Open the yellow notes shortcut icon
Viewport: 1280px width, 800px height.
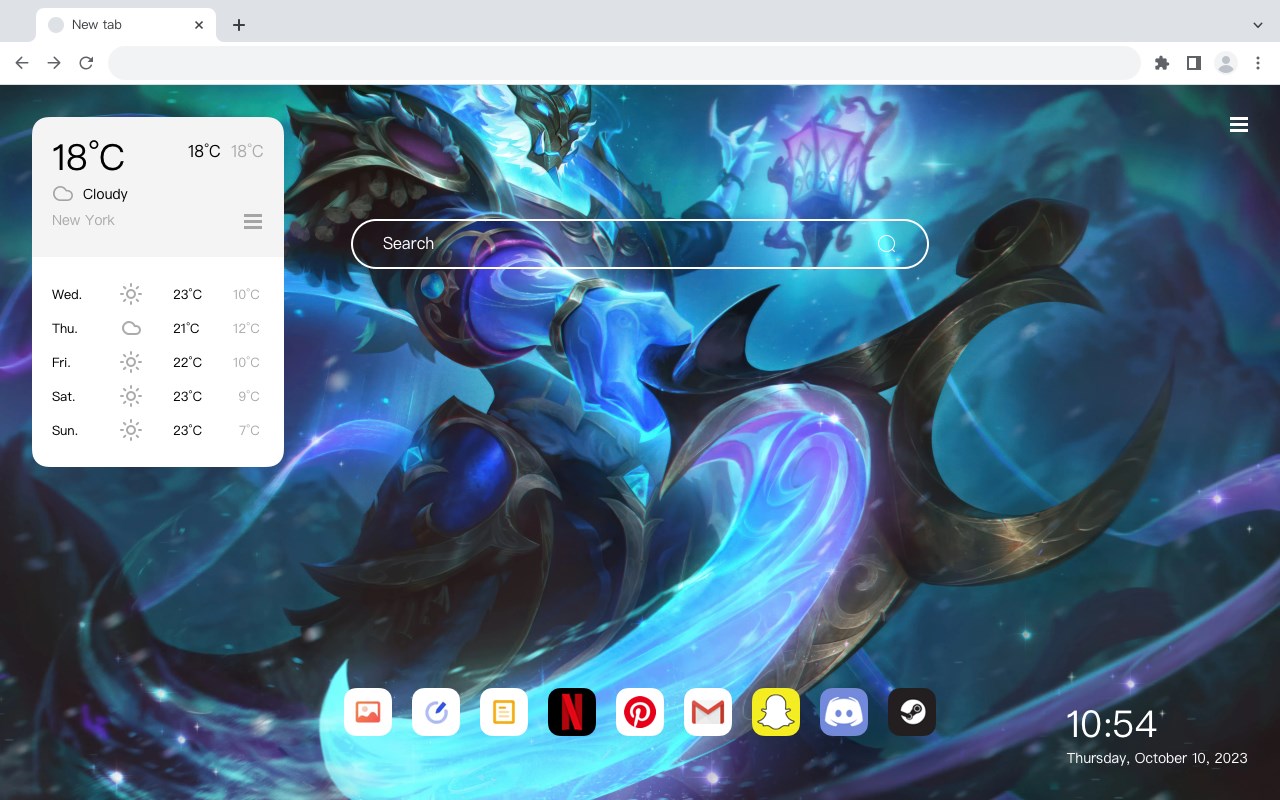504,712
